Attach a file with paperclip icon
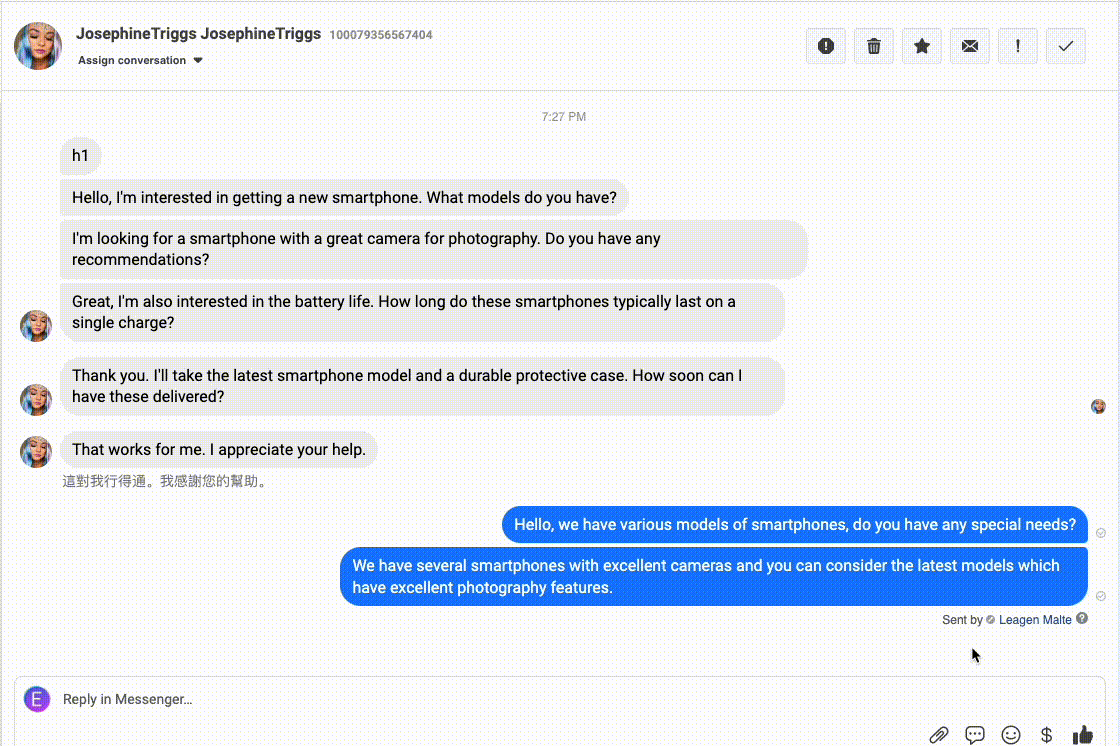The height and width of the screenshot is (746, 1120). coord(938,735)
